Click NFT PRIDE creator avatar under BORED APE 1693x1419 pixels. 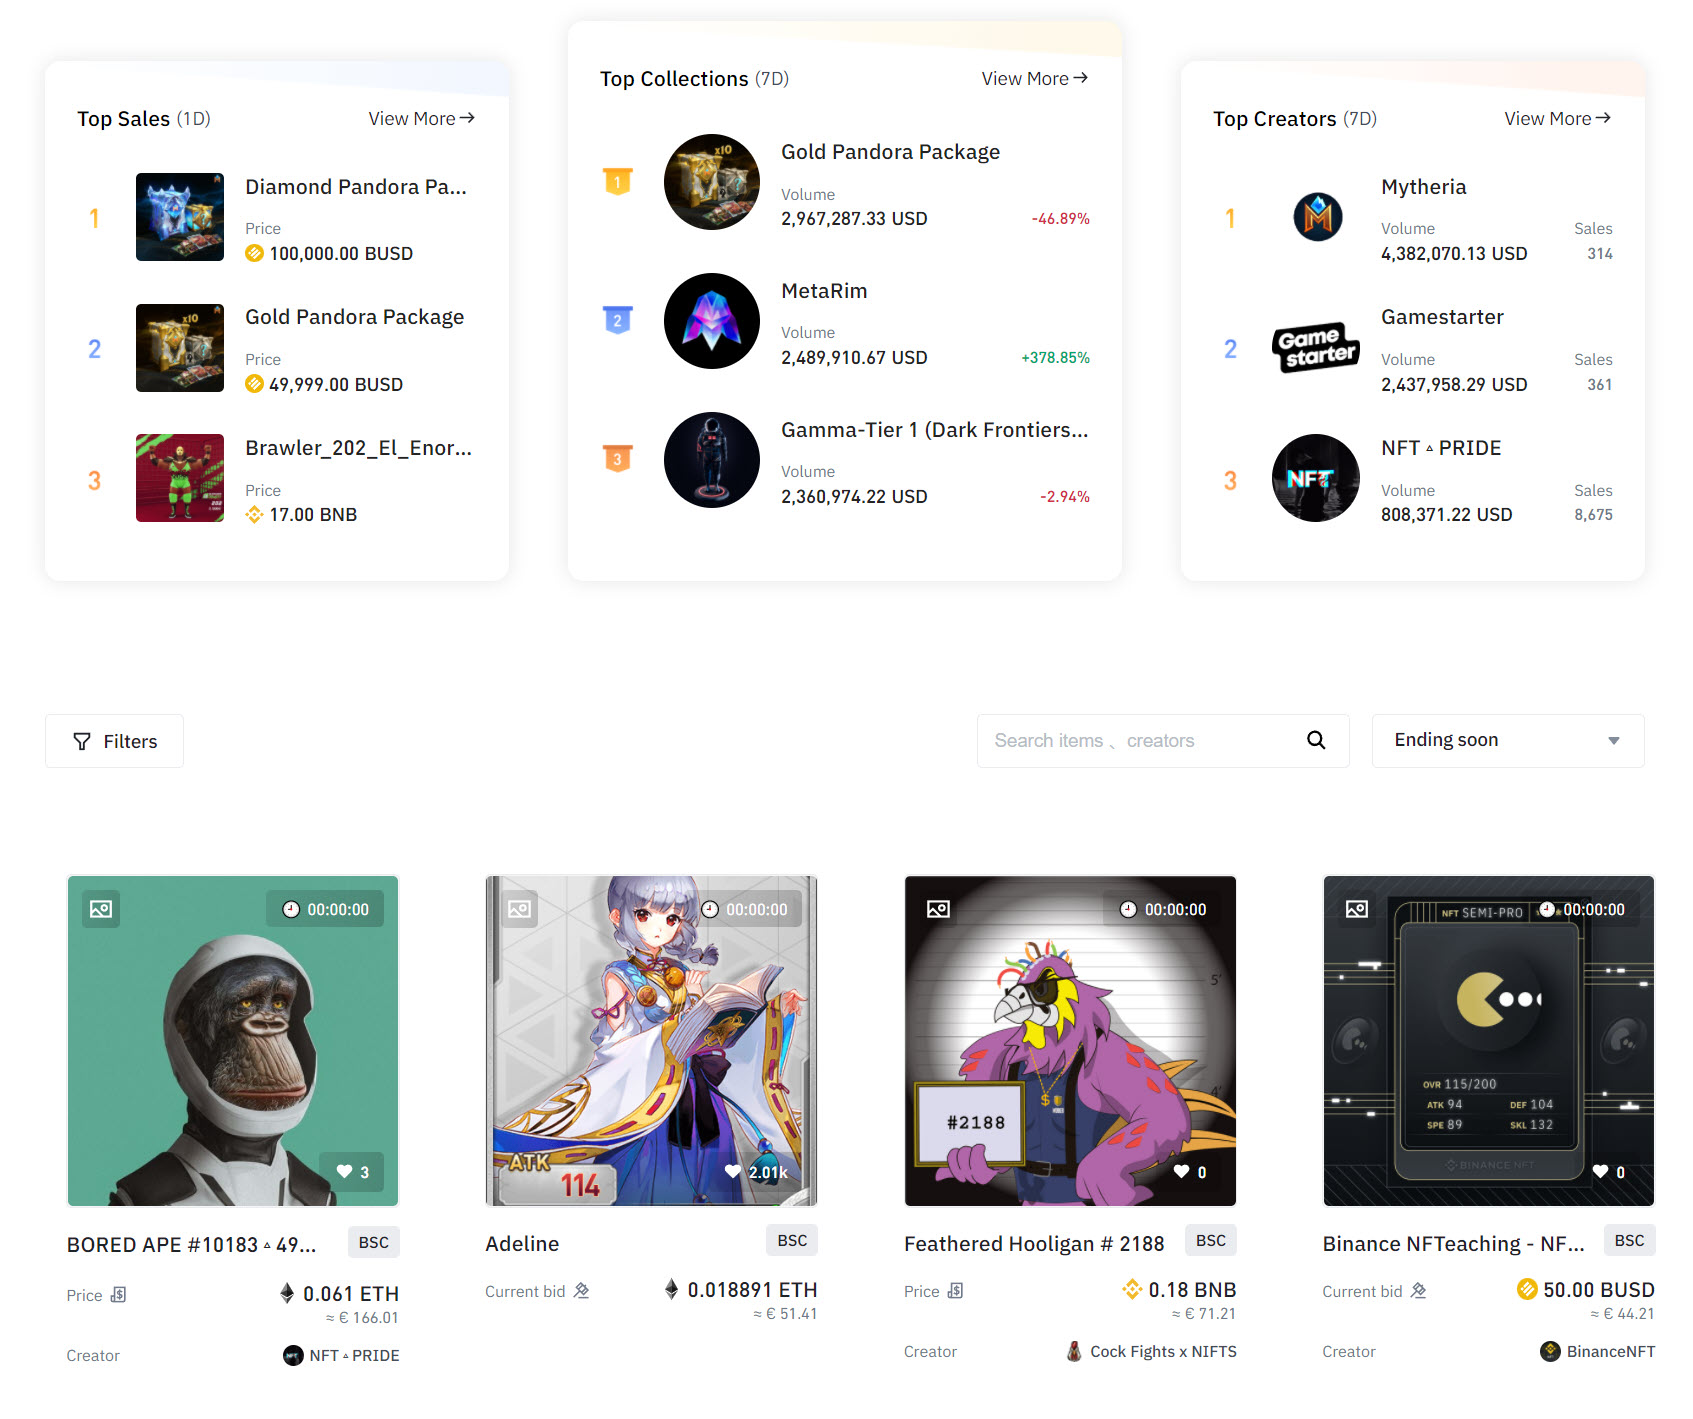(x=293, y=1355)
